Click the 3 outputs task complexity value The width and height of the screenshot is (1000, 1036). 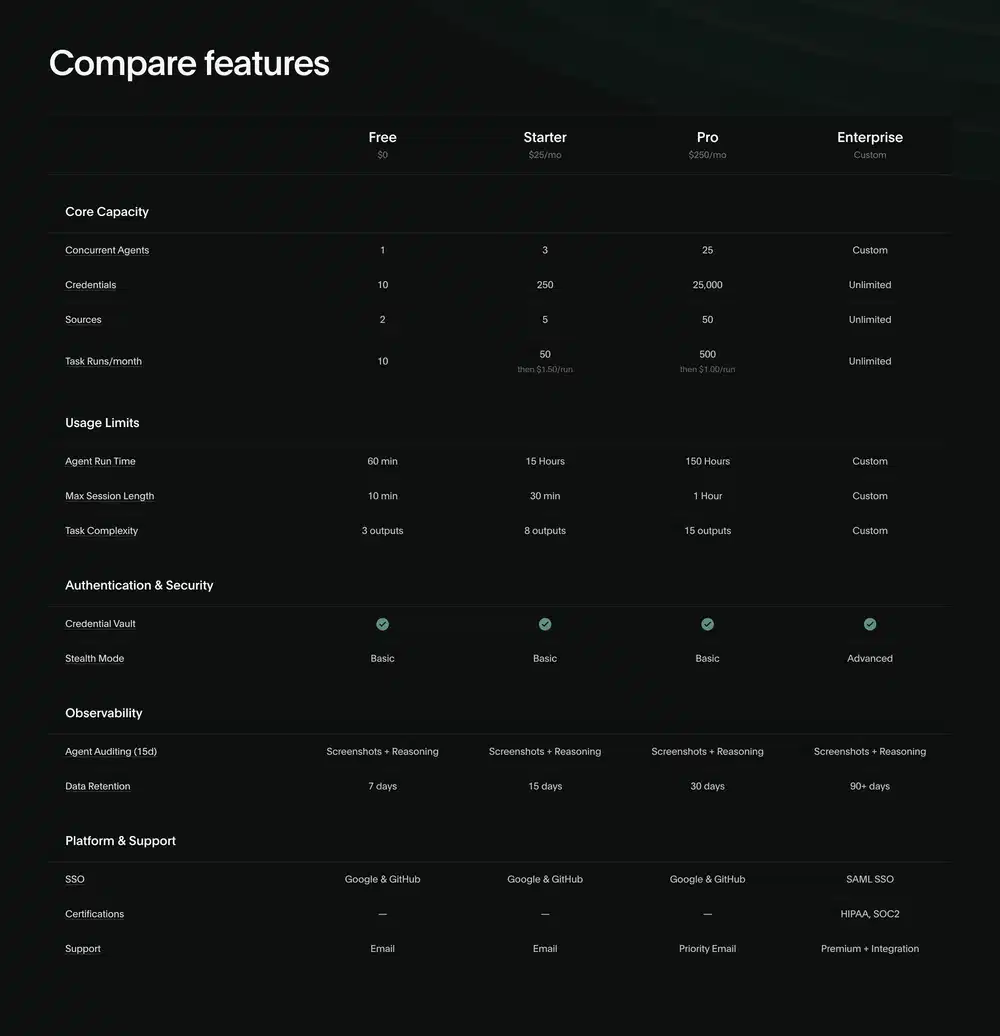[x=382, y=531]
